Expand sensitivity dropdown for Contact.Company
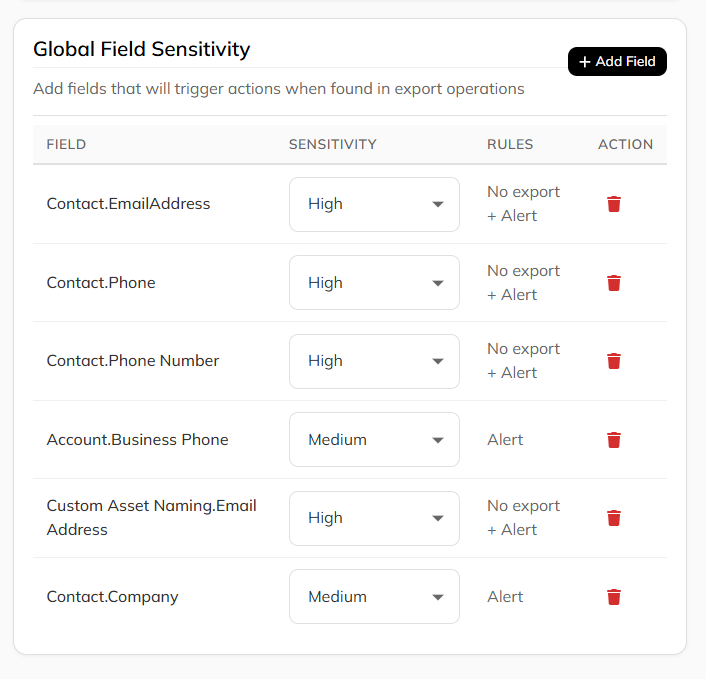 coord(374,597)
